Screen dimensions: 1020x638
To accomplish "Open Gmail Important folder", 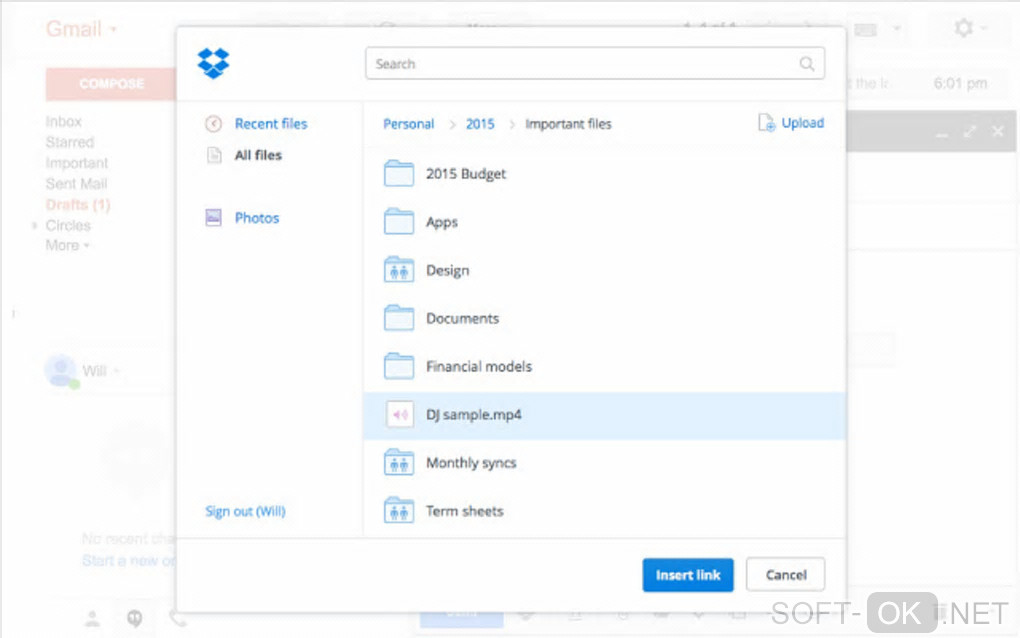I will click(x=77, y=163).
